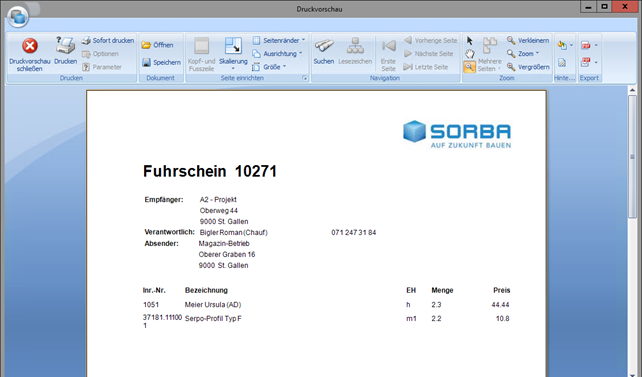Open the Suchen binoculars search tool
Viewport: 642px width, 377px height.
point(324,51)
